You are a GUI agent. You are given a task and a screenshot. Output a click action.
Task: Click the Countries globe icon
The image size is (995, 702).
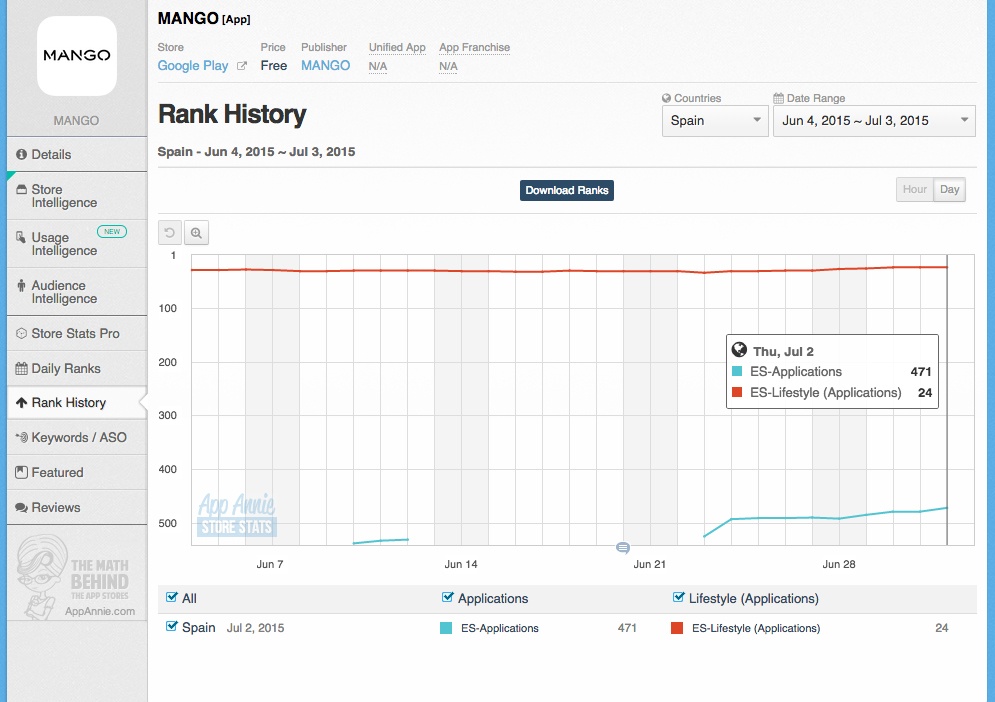pos(666,98)
